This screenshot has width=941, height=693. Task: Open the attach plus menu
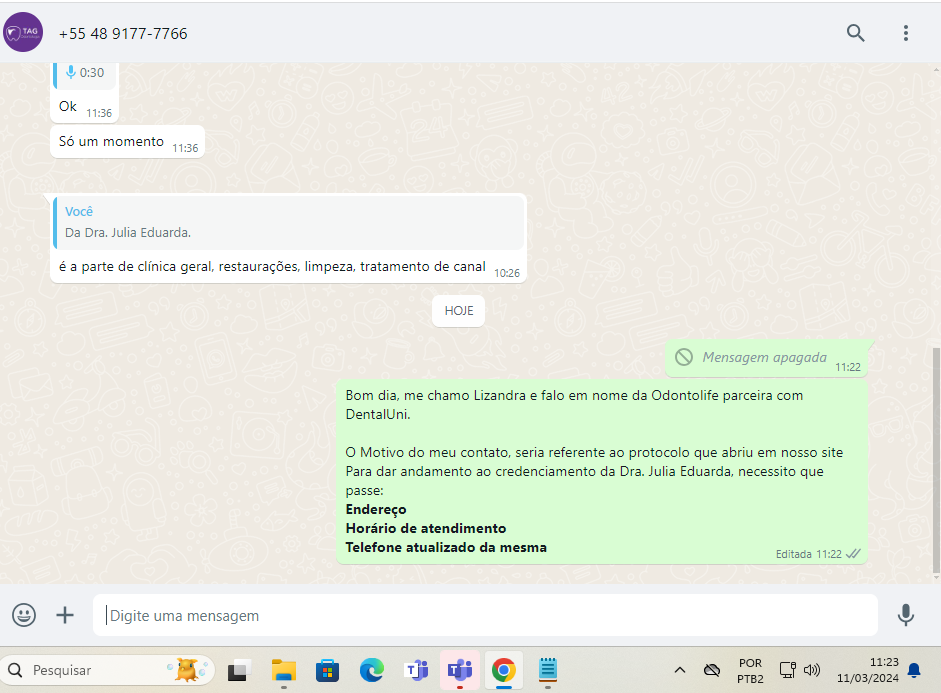point(65,615)
